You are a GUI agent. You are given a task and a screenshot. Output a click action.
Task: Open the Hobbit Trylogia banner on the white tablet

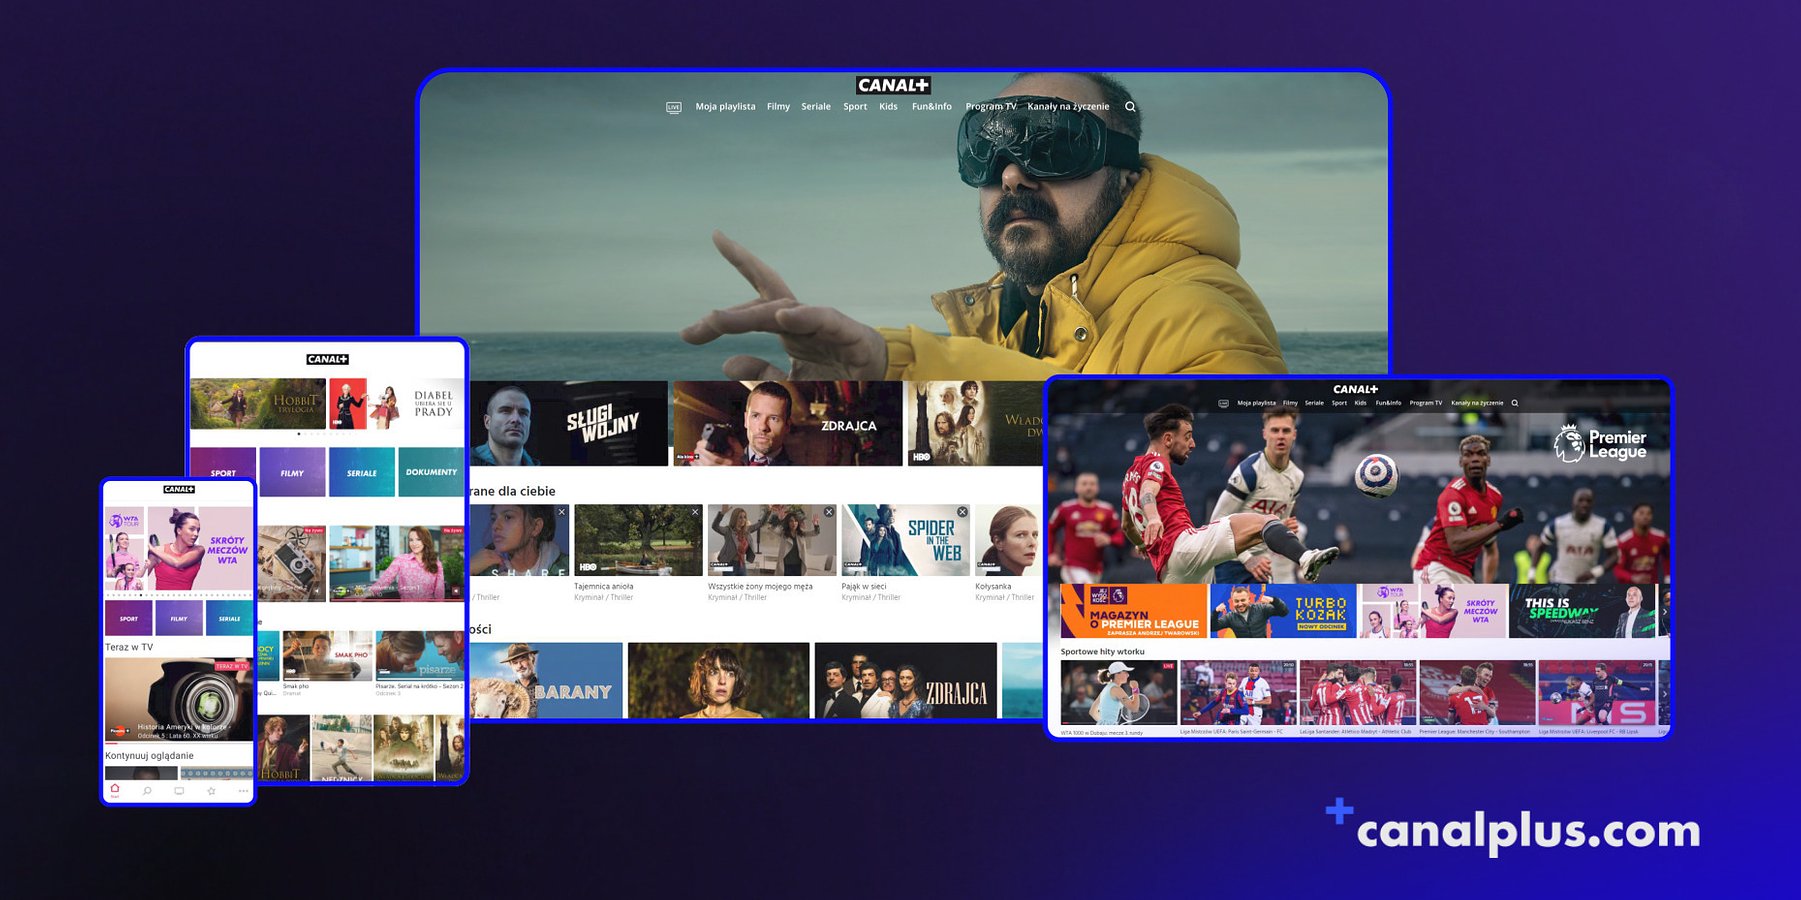258,404
